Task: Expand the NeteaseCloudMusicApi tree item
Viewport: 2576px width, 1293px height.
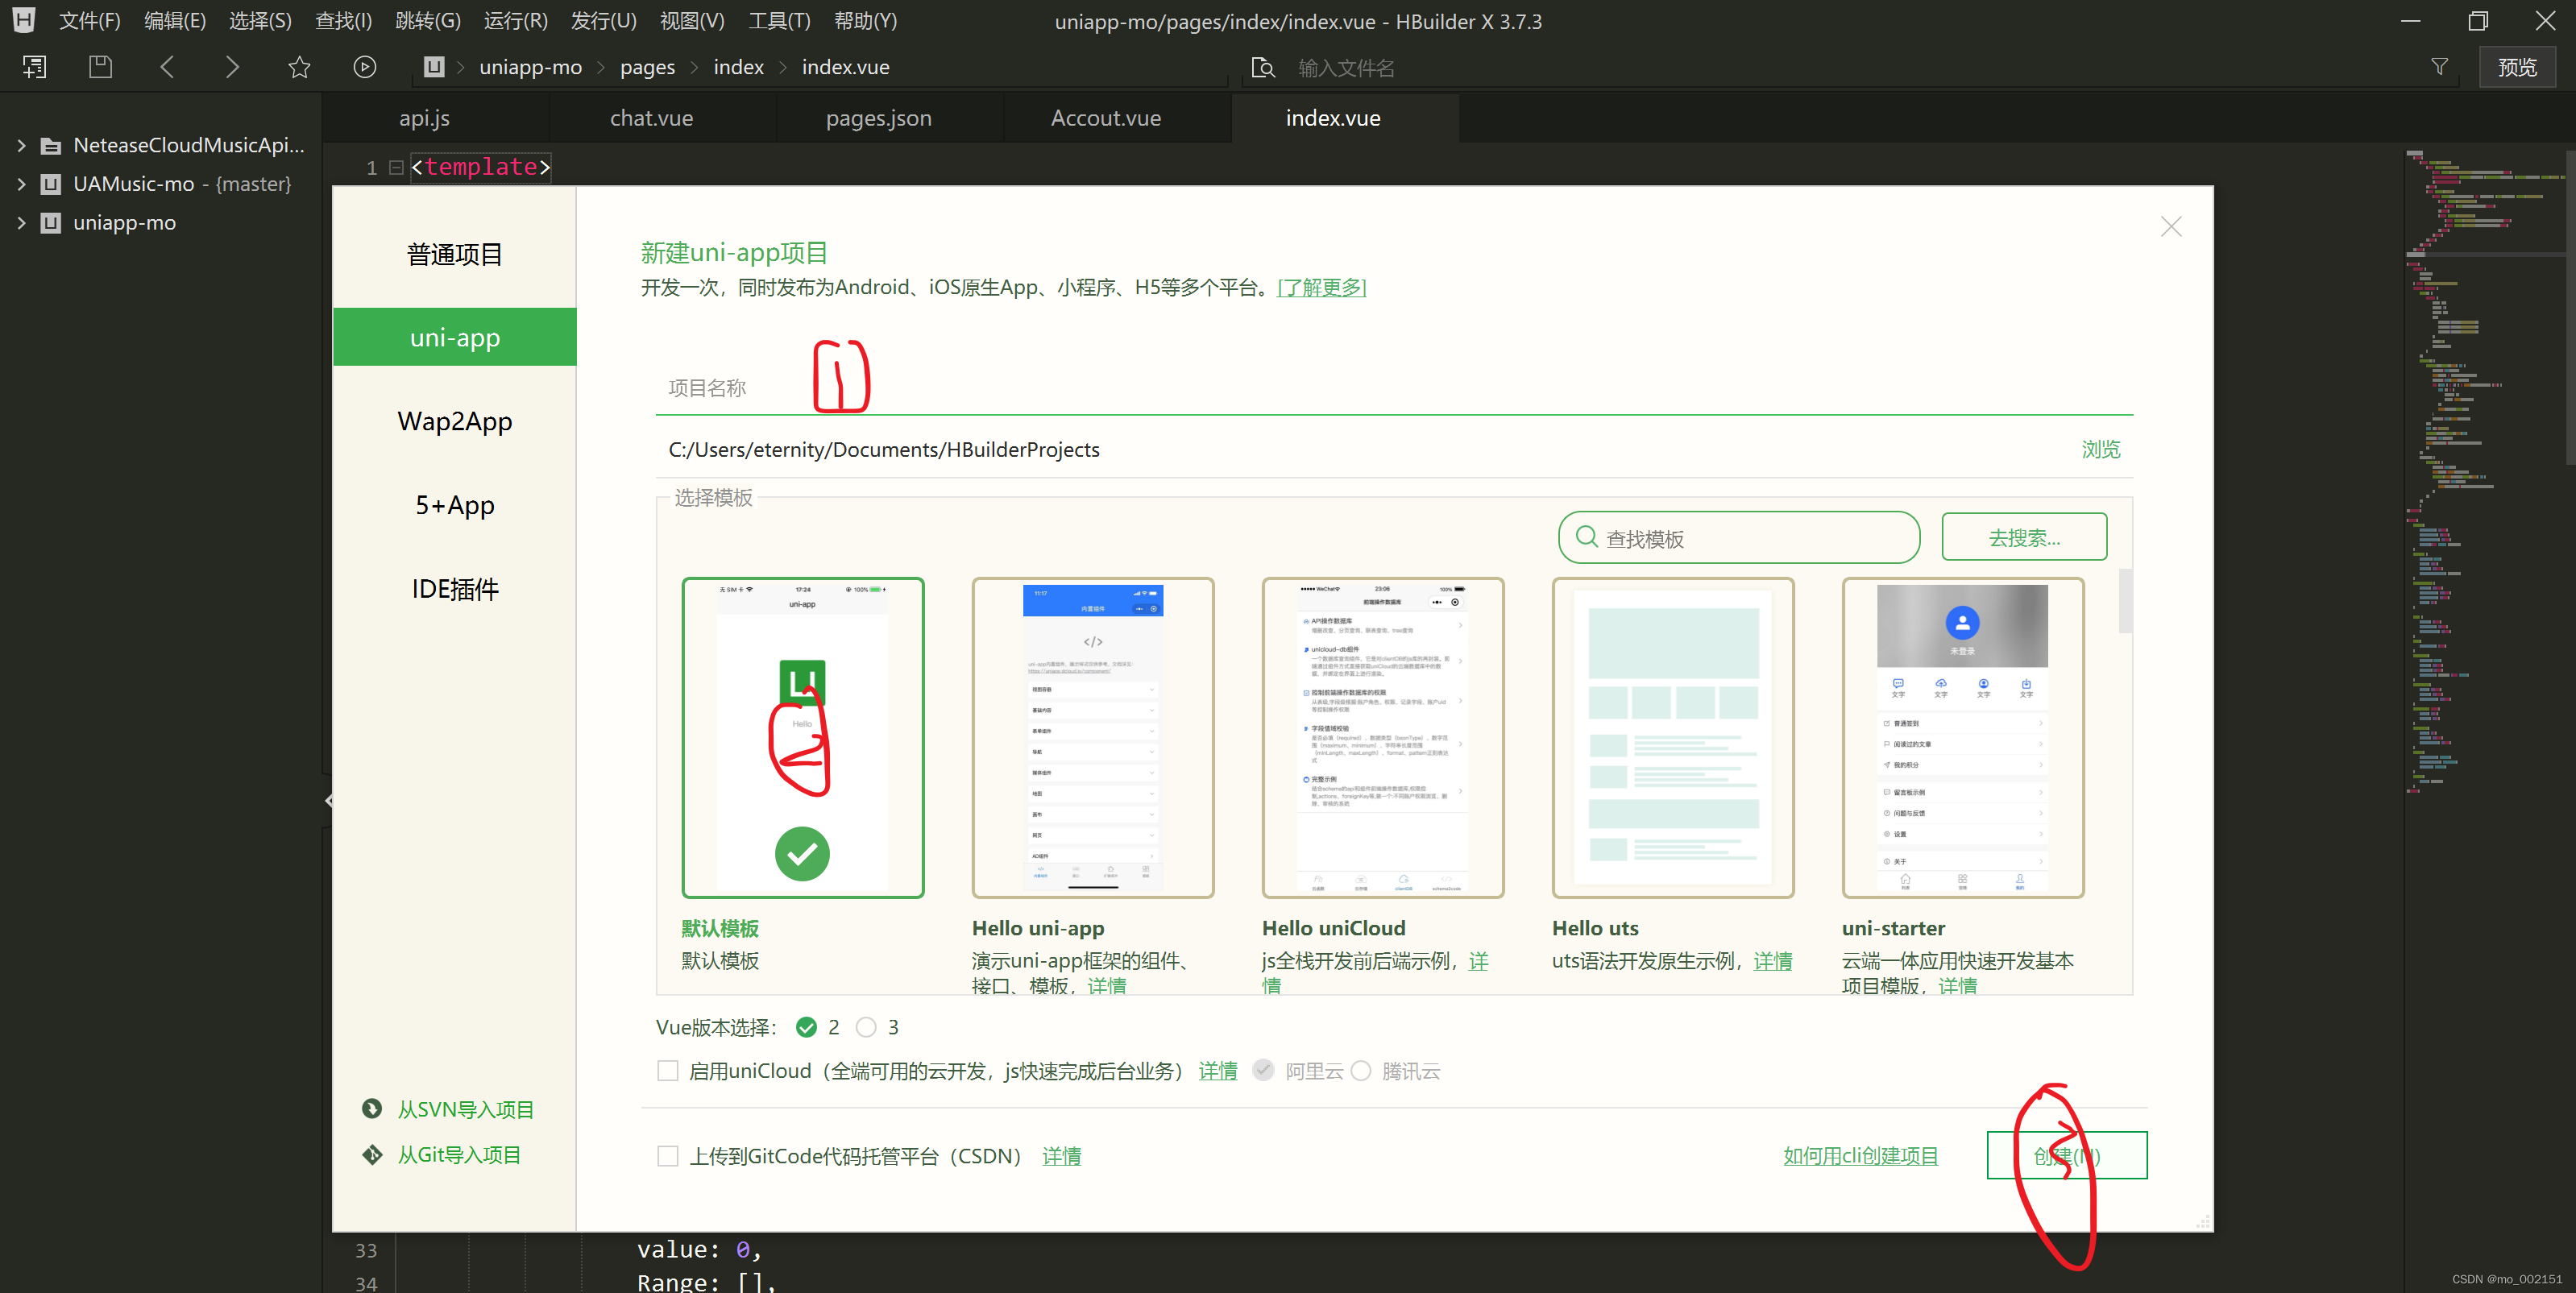Action: click(22, 144)
